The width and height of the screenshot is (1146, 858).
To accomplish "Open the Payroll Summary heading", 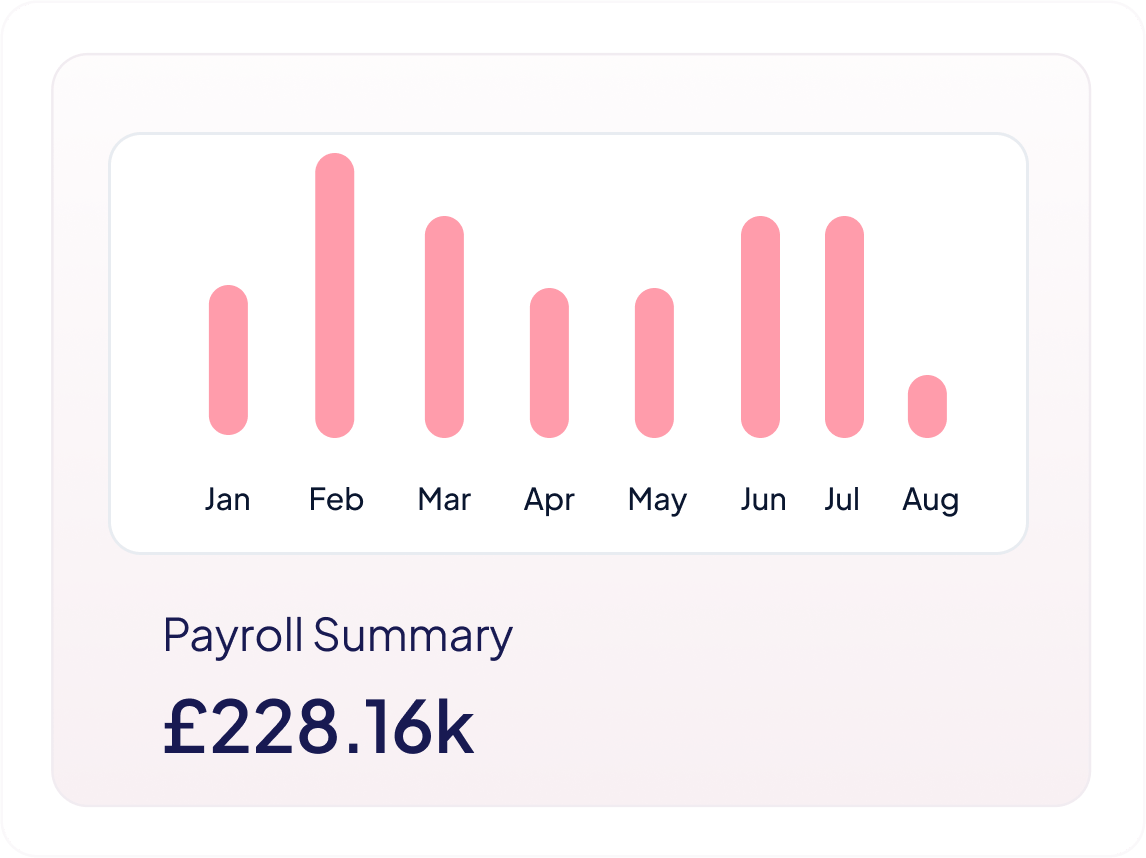I will 337,636.
